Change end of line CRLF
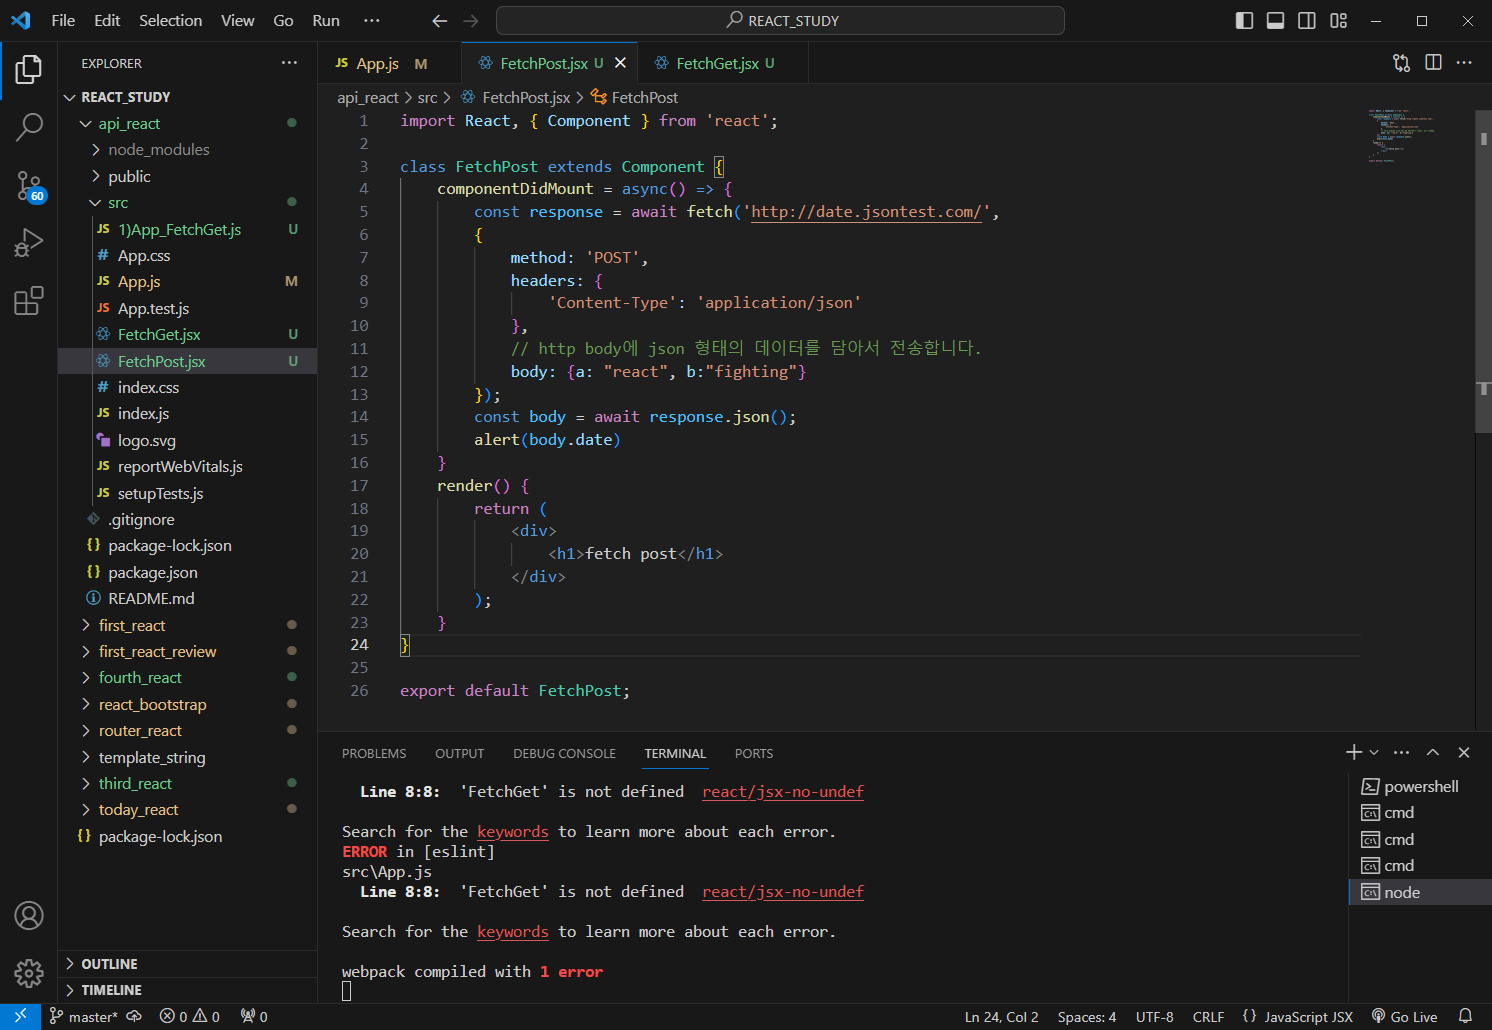1492x1030 pixels. tap(1208, 1017)
